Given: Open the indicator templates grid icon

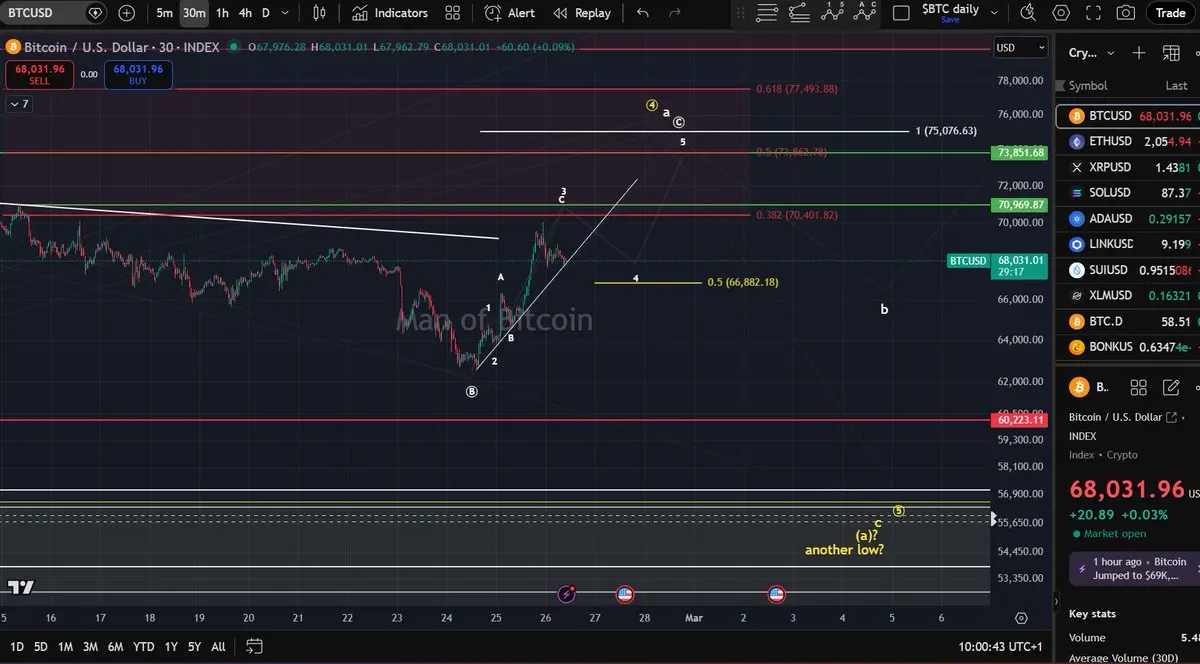Looking at the screenshot, I should click(x=453, y=13).
